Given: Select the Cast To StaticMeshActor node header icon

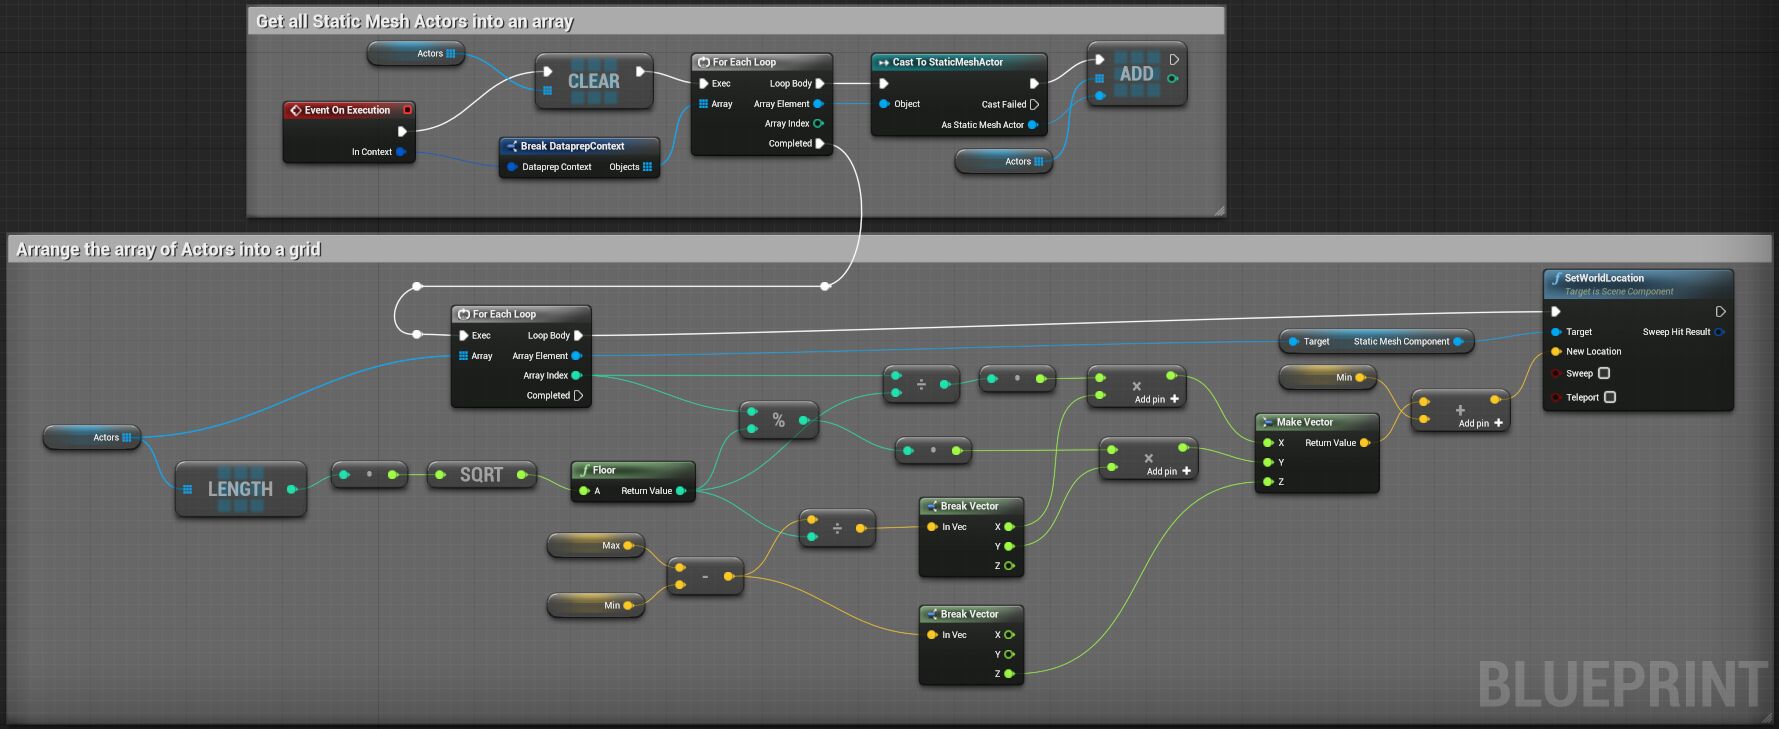Looking at the screenshot, I should point(883,62).
